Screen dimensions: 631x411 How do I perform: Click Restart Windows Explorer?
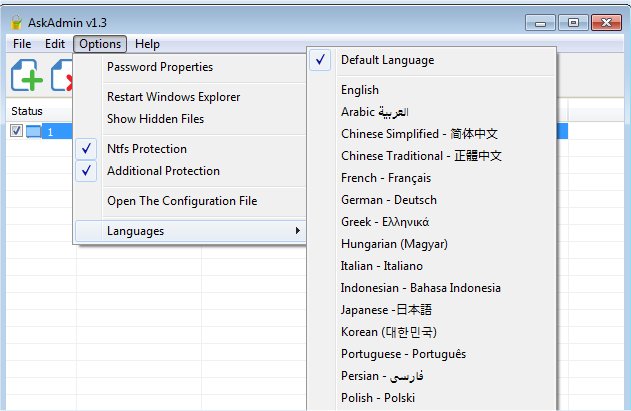(x=173, y=97)
